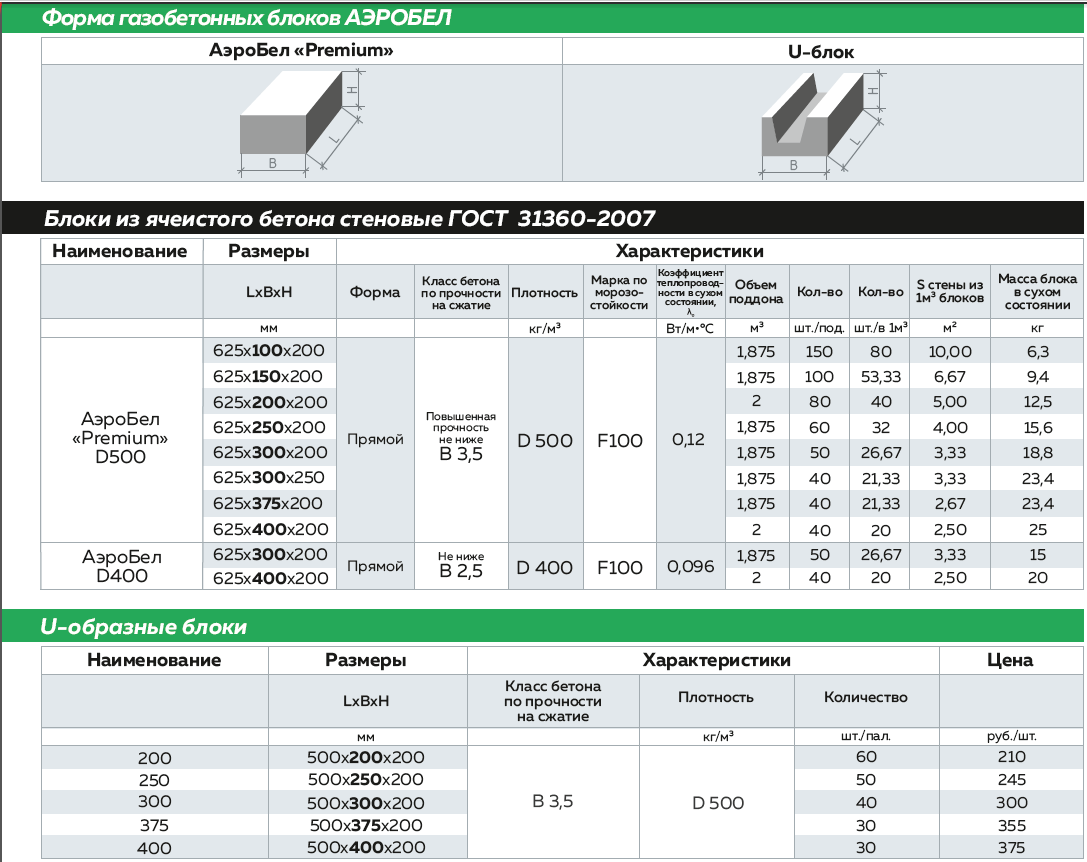Image resolution: width=1087 pixels, height=862 pixels.
Task: Select the U-block size 500x250x200
Action: click(366, 779)
